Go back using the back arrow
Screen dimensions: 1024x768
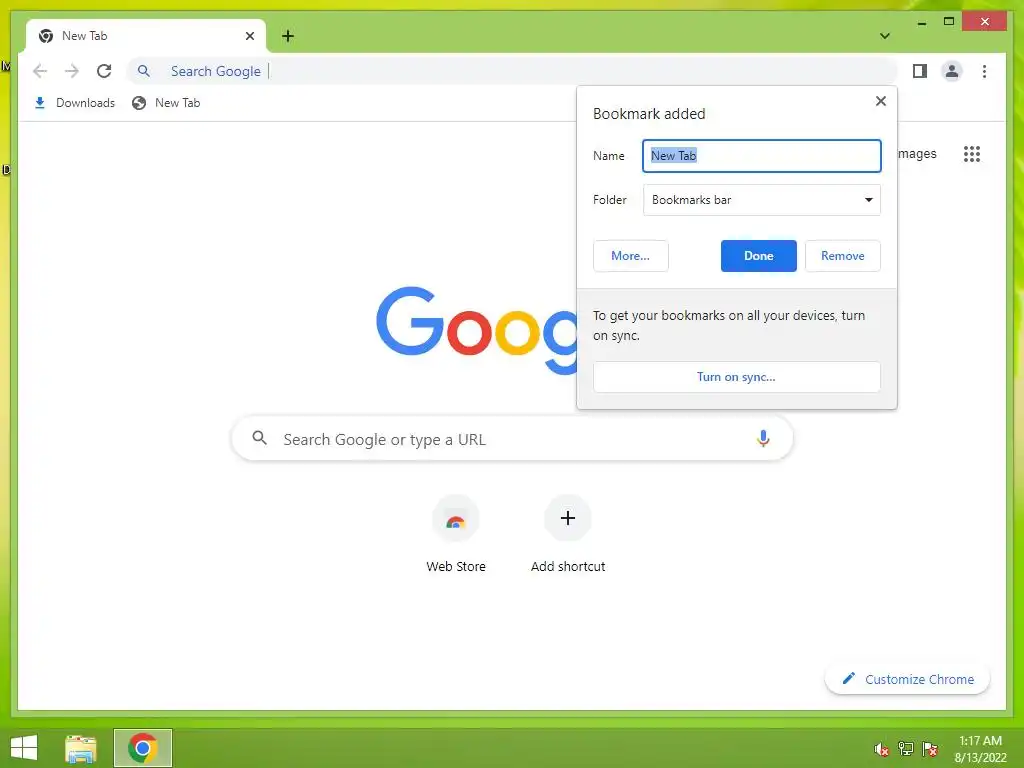(x=40, y=71)
